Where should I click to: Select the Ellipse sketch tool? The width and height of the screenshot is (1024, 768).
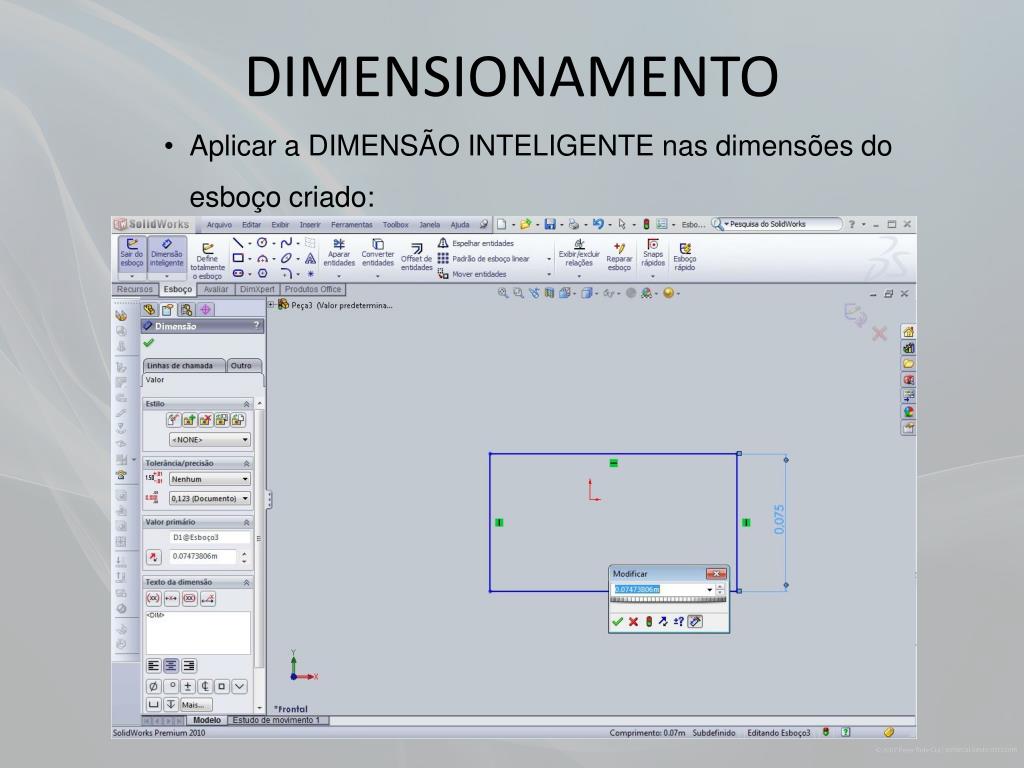pyautogui.click(x=286, y=258)
